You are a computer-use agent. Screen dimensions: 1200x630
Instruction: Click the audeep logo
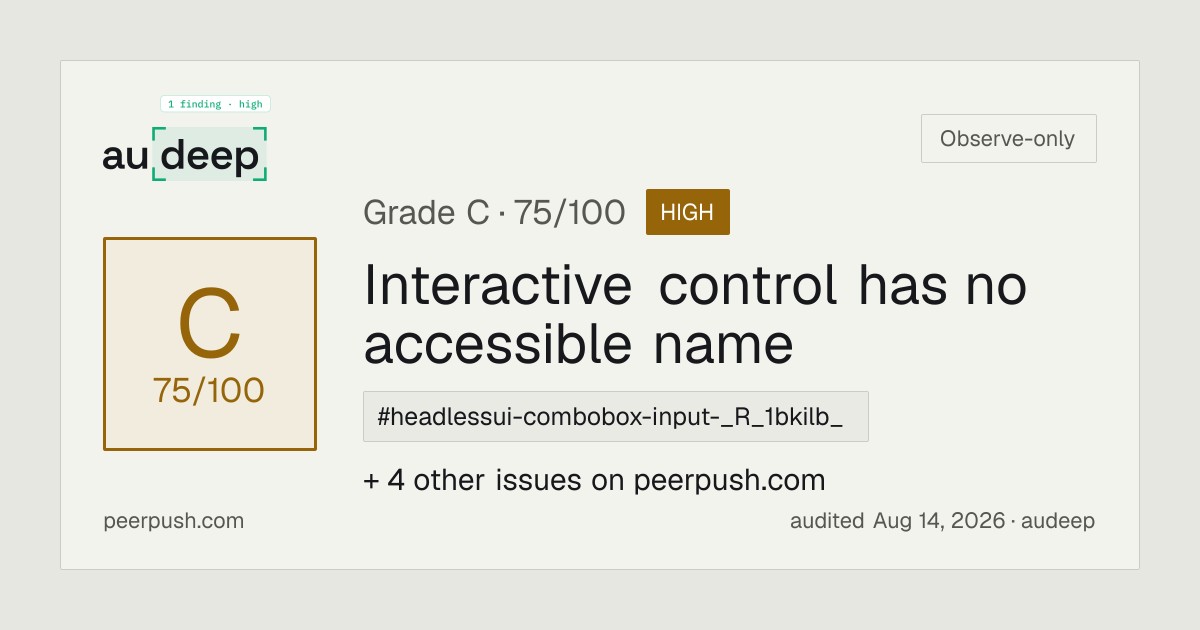(x=185, y=154)
